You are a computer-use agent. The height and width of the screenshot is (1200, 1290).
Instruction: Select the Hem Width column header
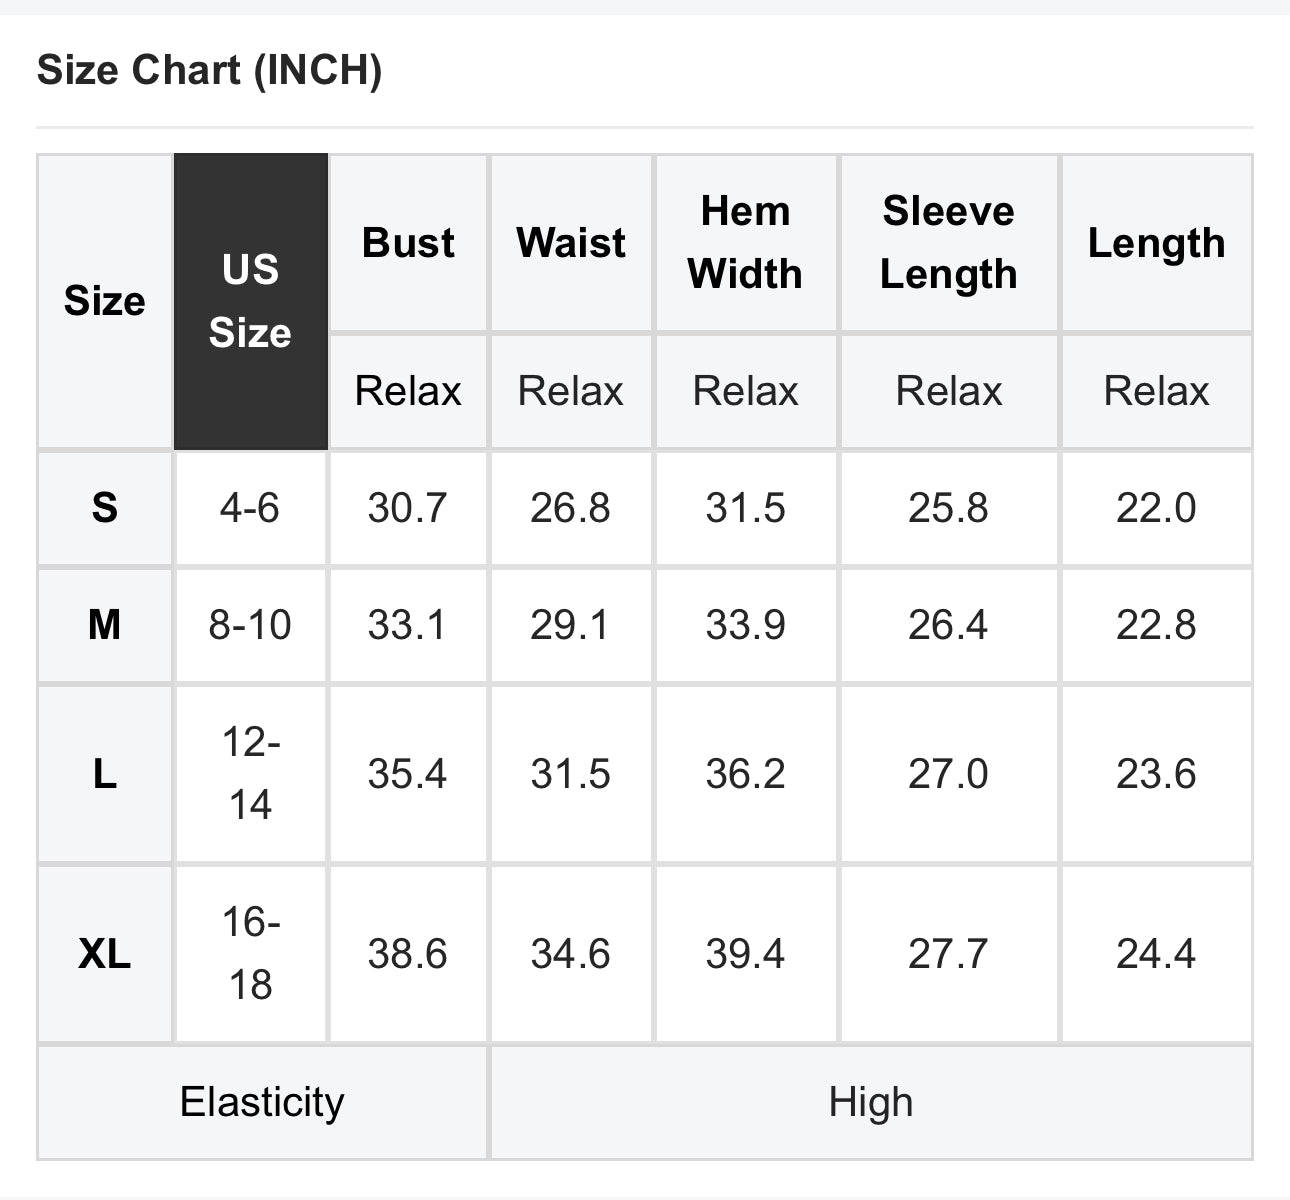pyautogui.click(x=745, y=243)
